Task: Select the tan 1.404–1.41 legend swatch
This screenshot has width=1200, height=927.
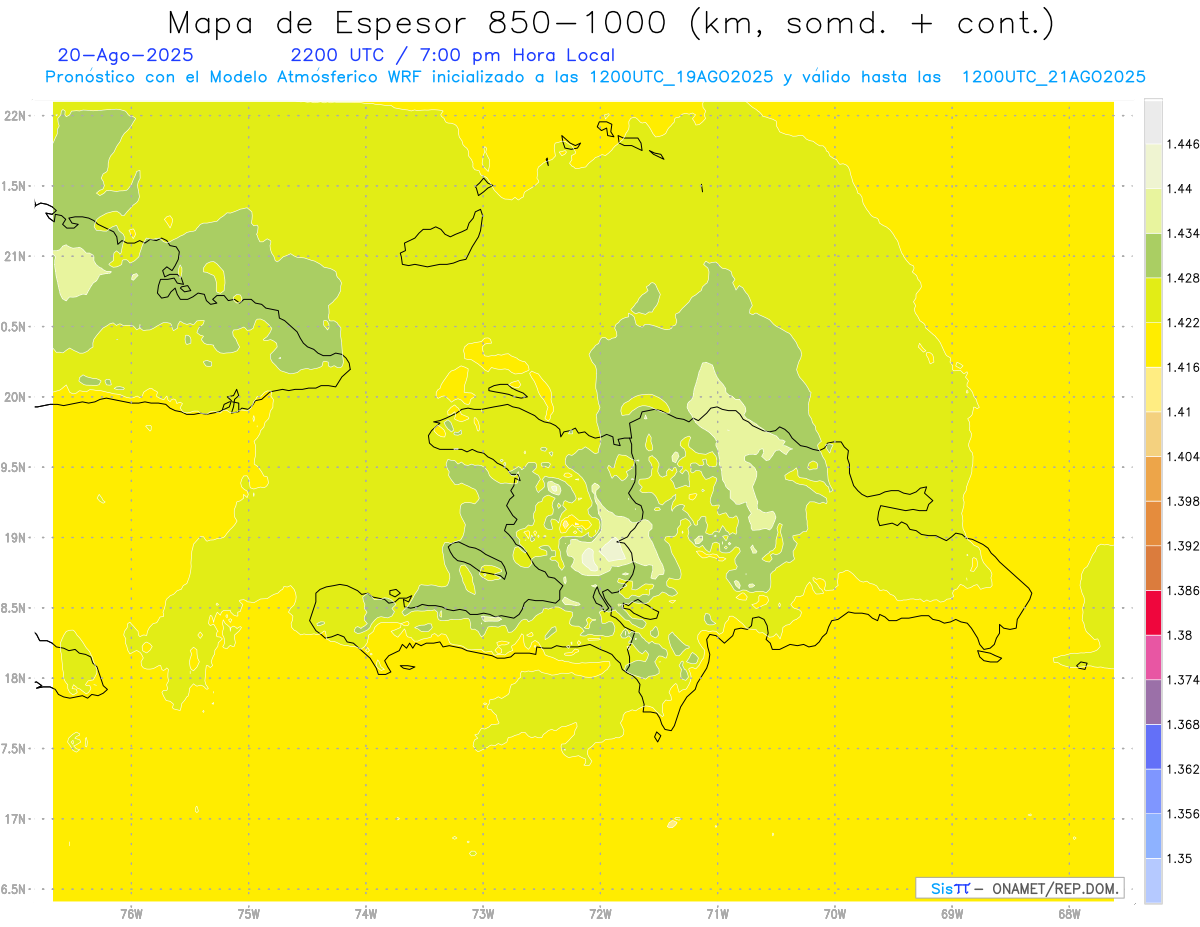Action: [x=1153, y=433]
